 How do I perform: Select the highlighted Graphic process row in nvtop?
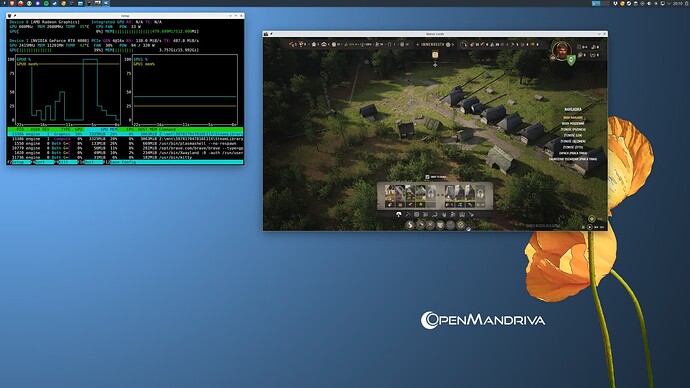pos(125,134)
